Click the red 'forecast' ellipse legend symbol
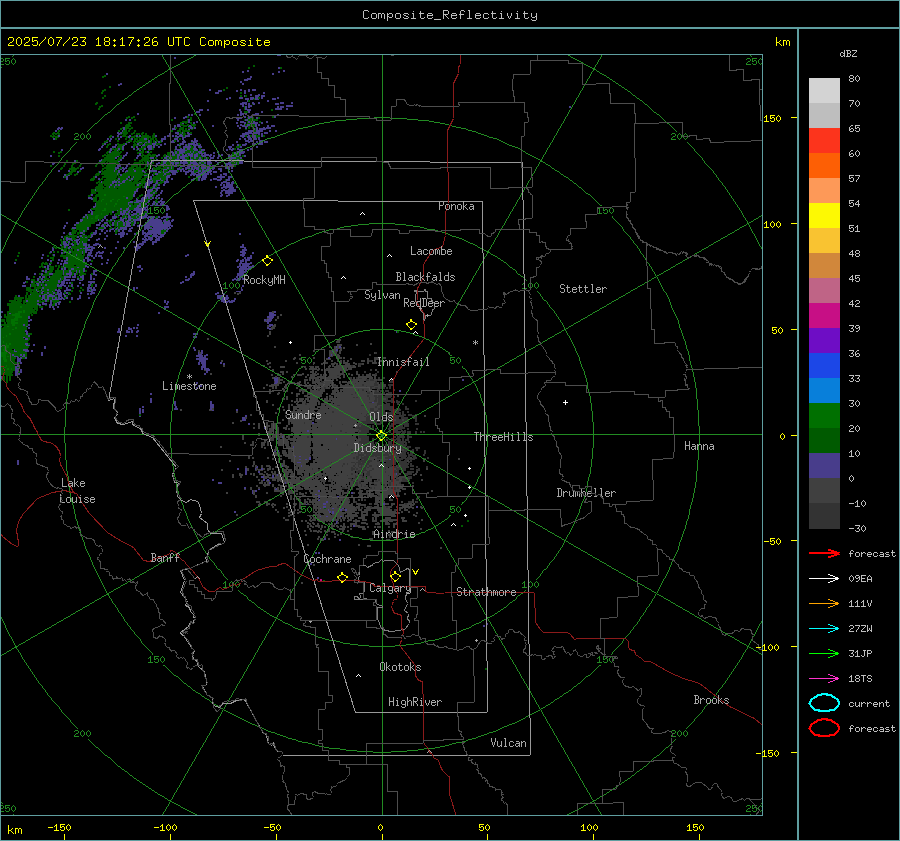 coord(824,728)
